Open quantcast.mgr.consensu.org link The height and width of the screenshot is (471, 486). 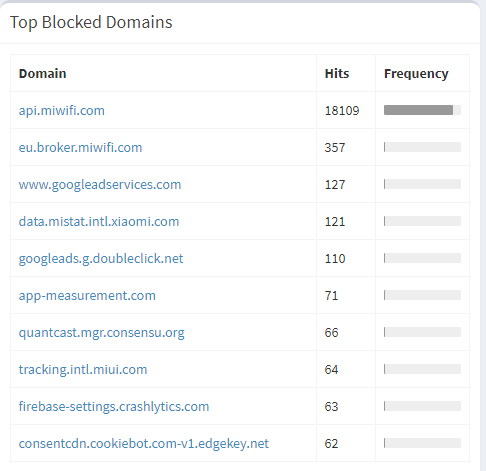(101, 332)
